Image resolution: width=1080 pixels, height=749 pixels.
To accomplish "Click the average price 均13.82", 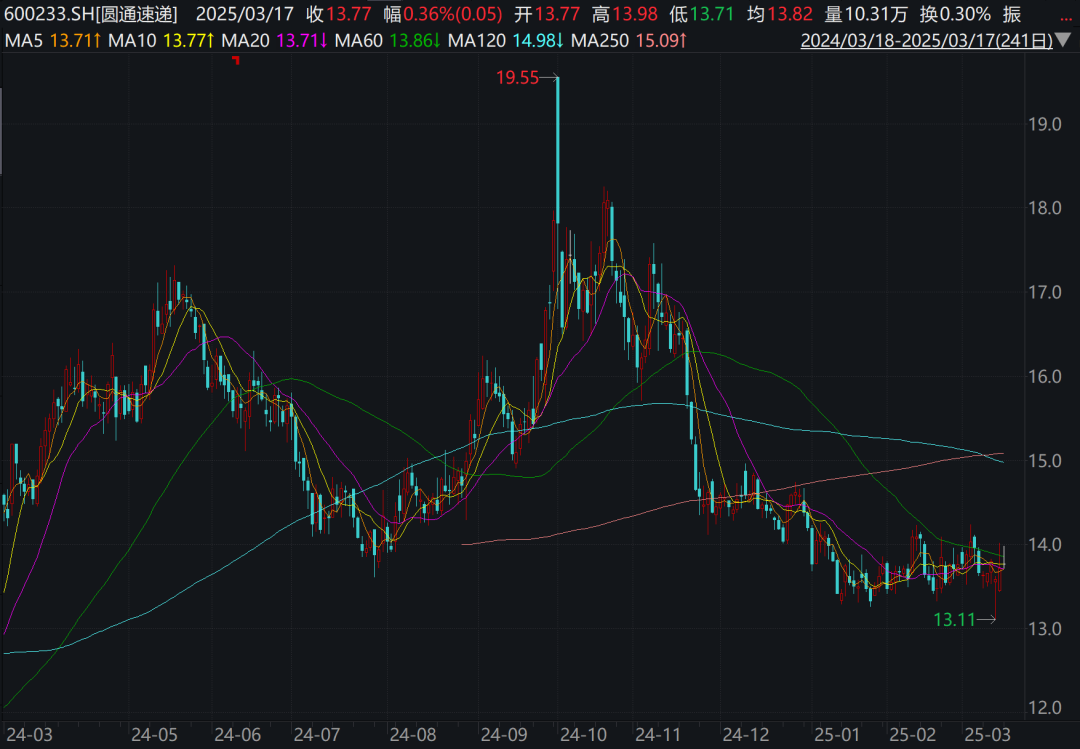I will coord(780,14).
